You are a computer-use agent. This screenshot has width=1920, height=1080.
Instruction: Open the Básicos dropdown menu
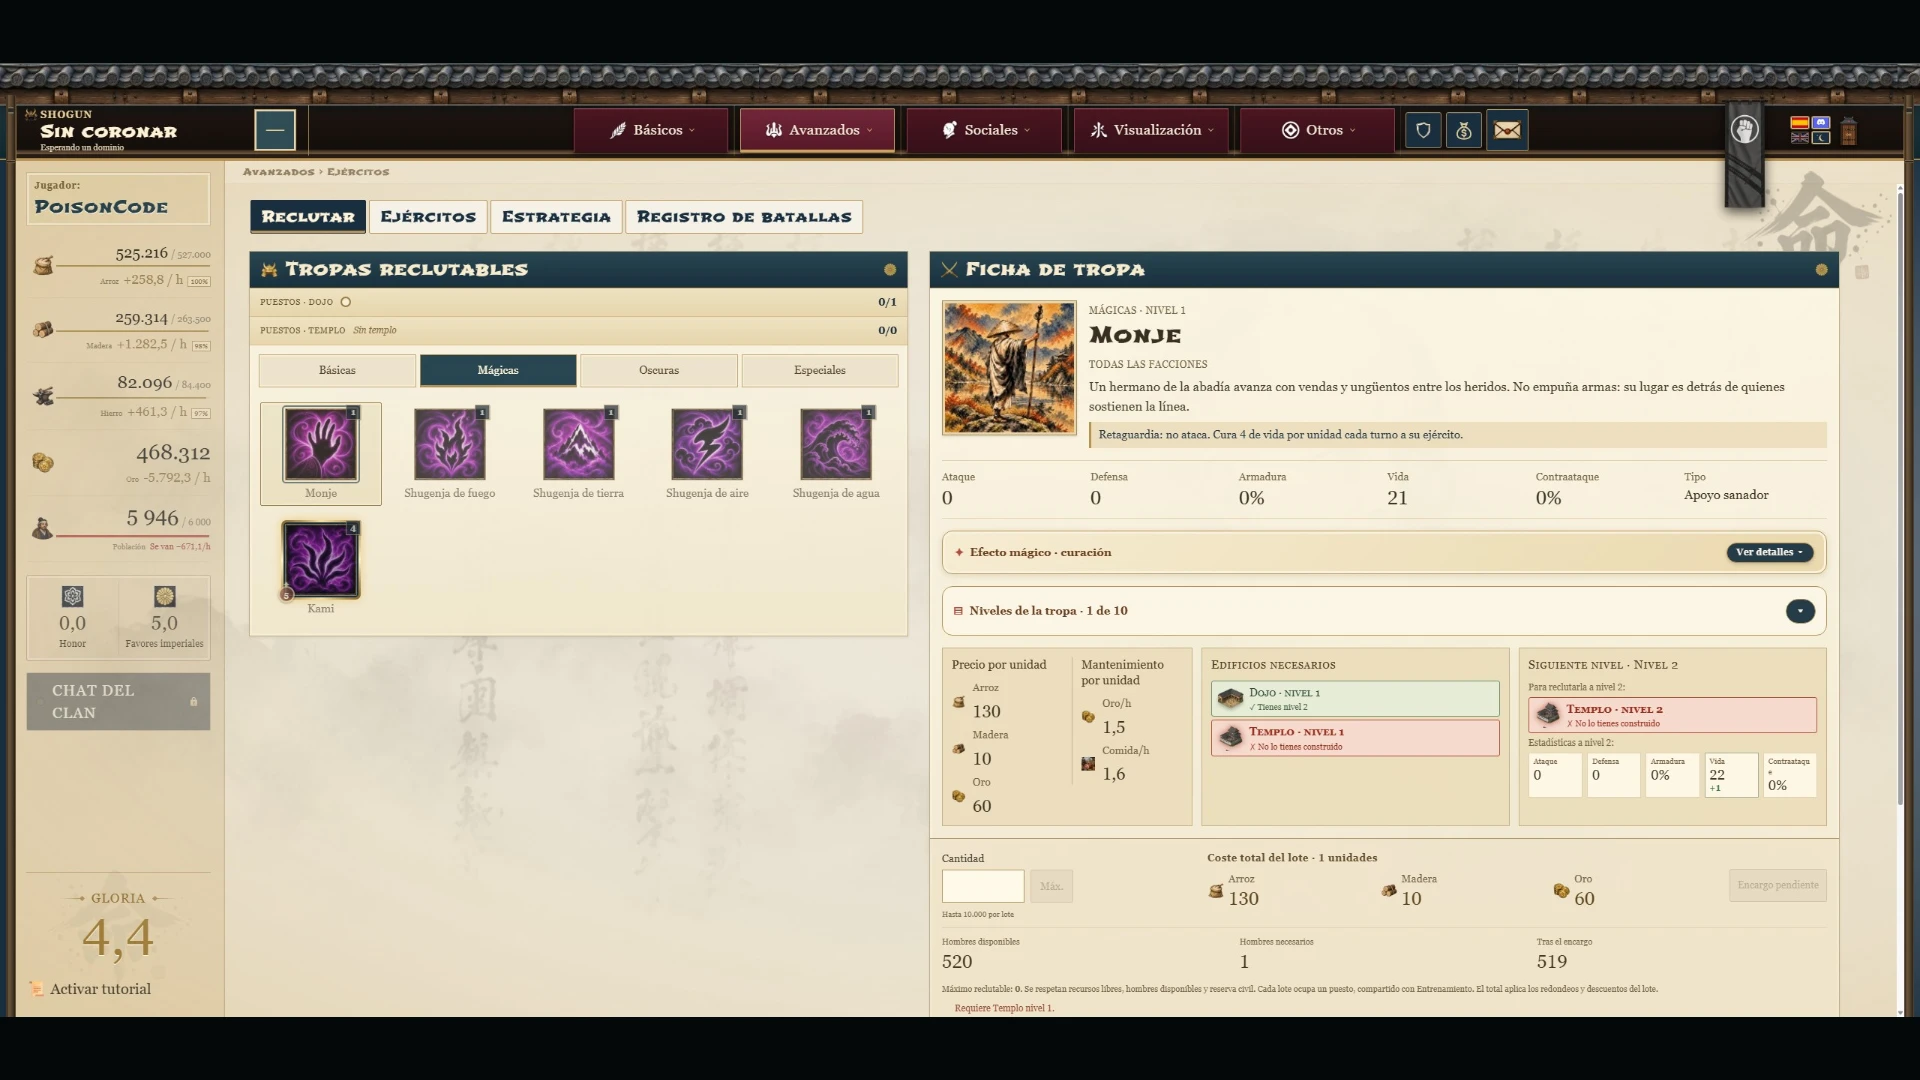(651, 130)
